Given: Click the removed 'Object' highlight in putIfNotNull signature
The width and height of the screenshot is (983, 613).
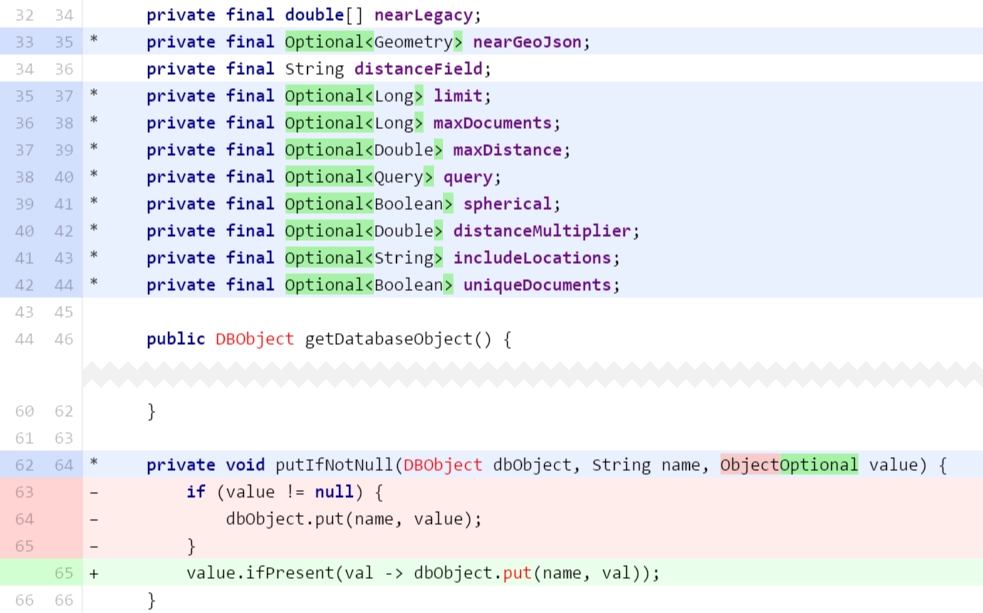Looking at the screenshot, I should [750, 465].
